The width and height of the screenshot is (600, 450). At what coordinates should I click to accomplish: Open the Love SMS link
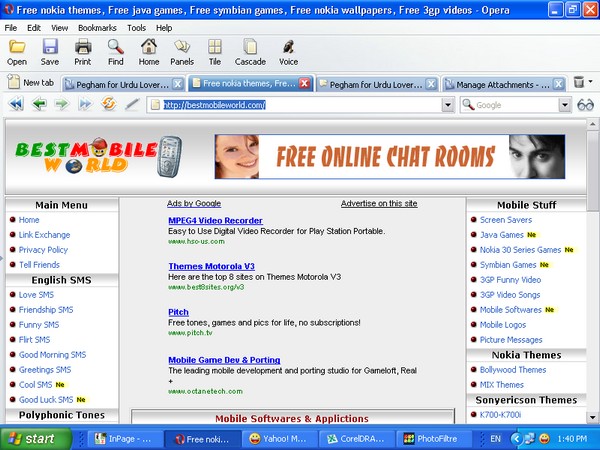pyautogui.click(x=36, y=295)
